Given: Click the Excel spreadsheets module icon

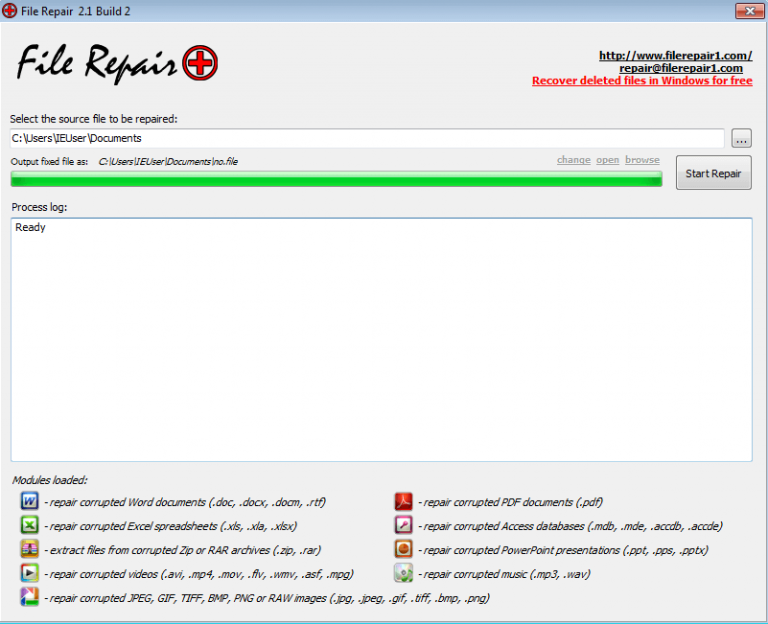Looking at the screenshot, I should tap(30, 525).
